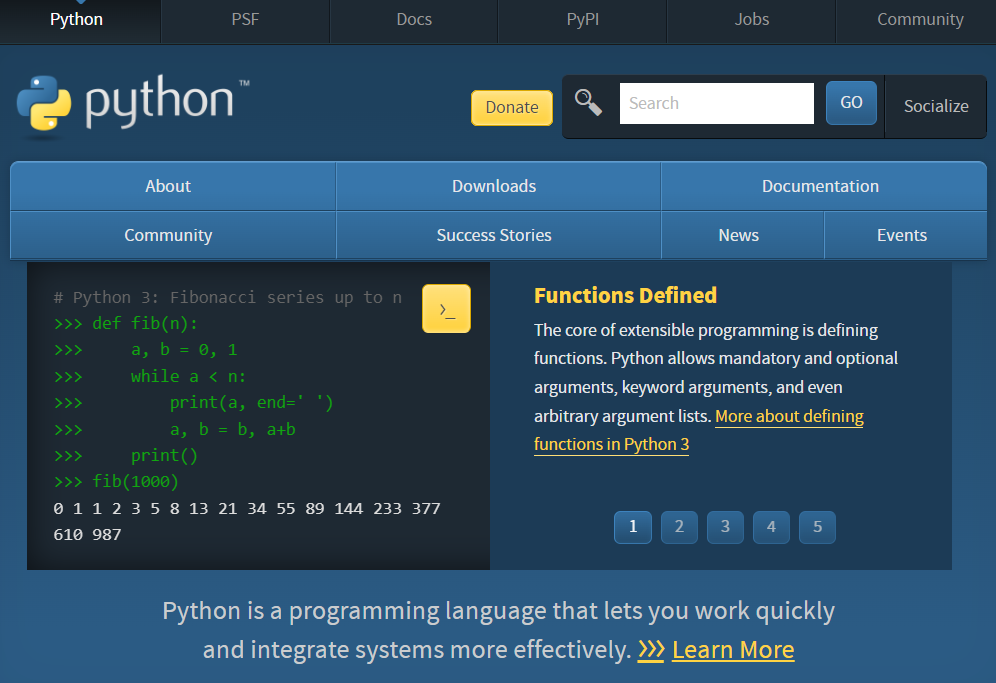Image resolution: width=996 pixels, height=683 pixels.
Task: Go to the PyPI top tab
Action: pyautogui.click(x=582, y=20)
